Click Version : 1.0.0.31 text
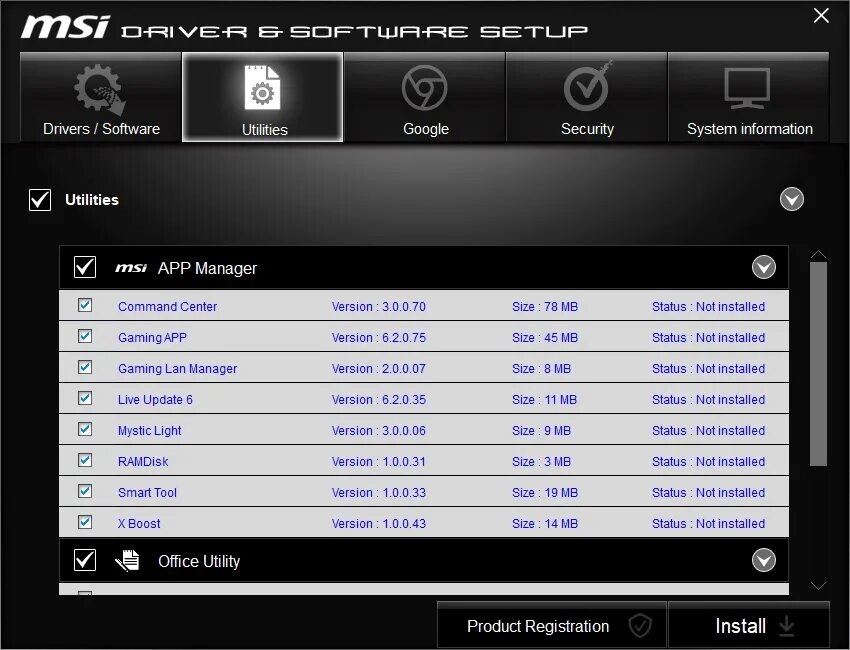The image size is (850, 650). (378, 461)
